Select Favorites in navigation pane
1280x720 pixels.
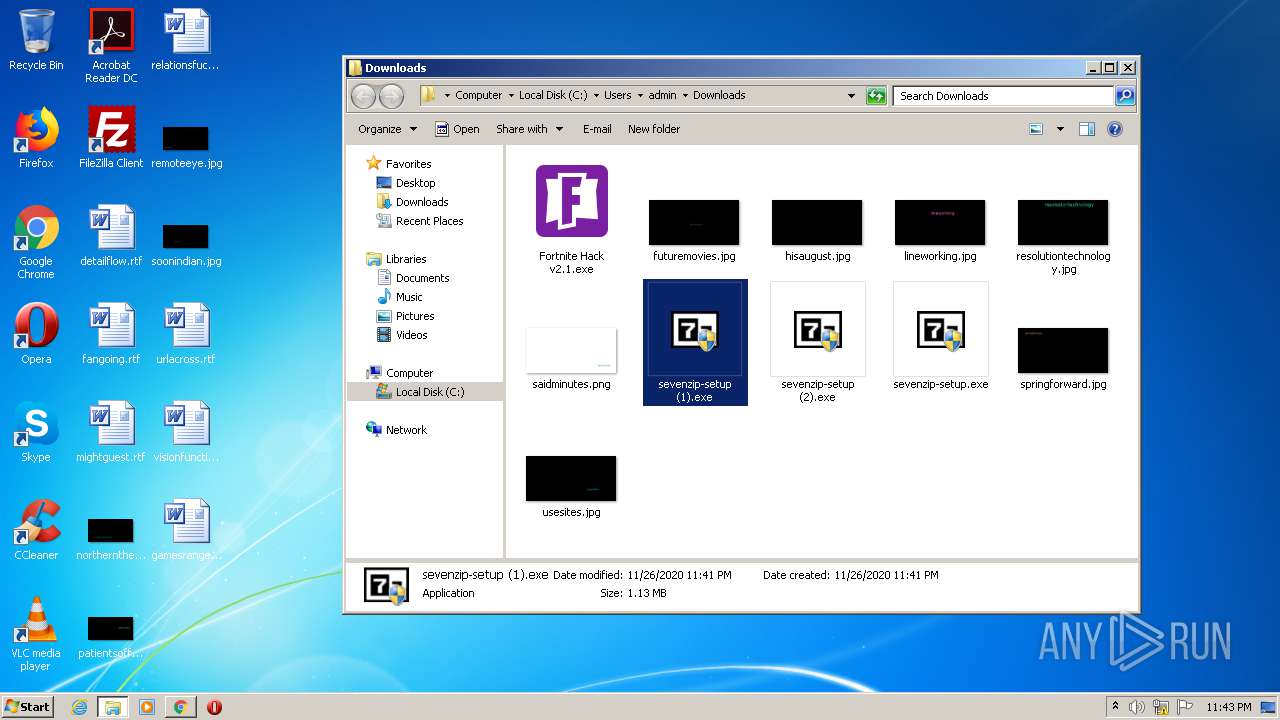coord(399,164)
